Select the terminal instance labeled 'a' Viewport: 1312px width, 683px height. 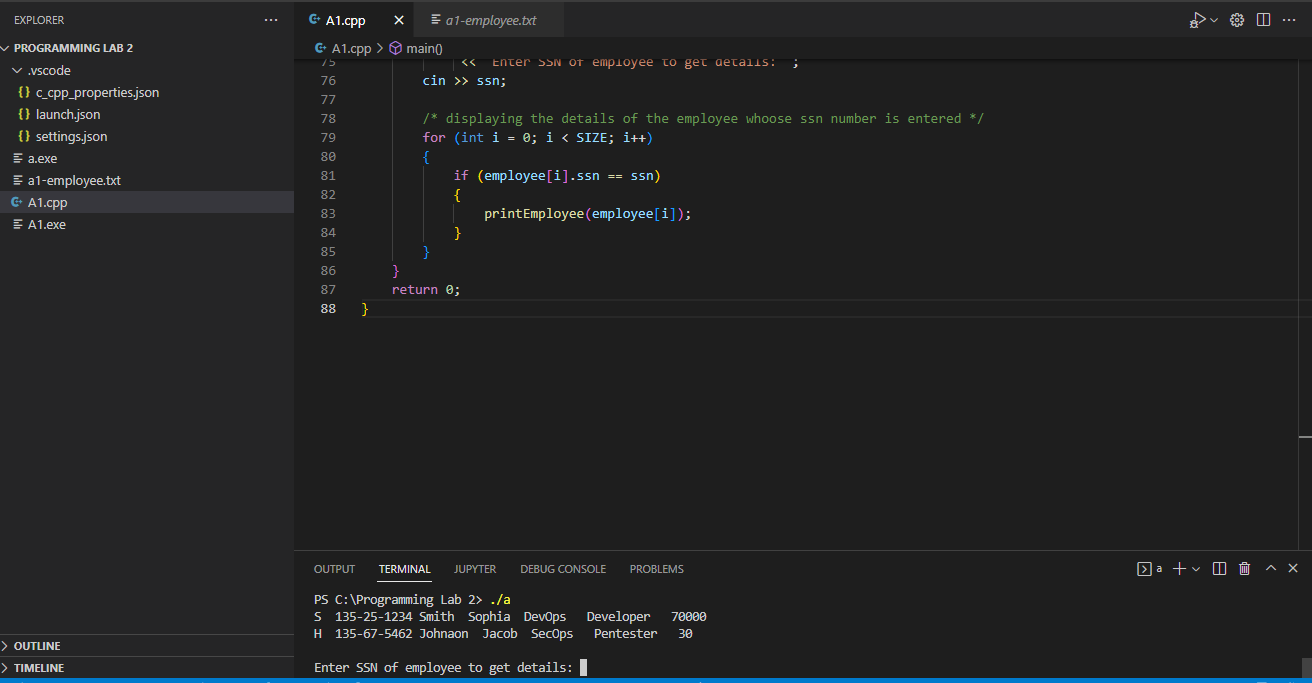point(1150,569)
